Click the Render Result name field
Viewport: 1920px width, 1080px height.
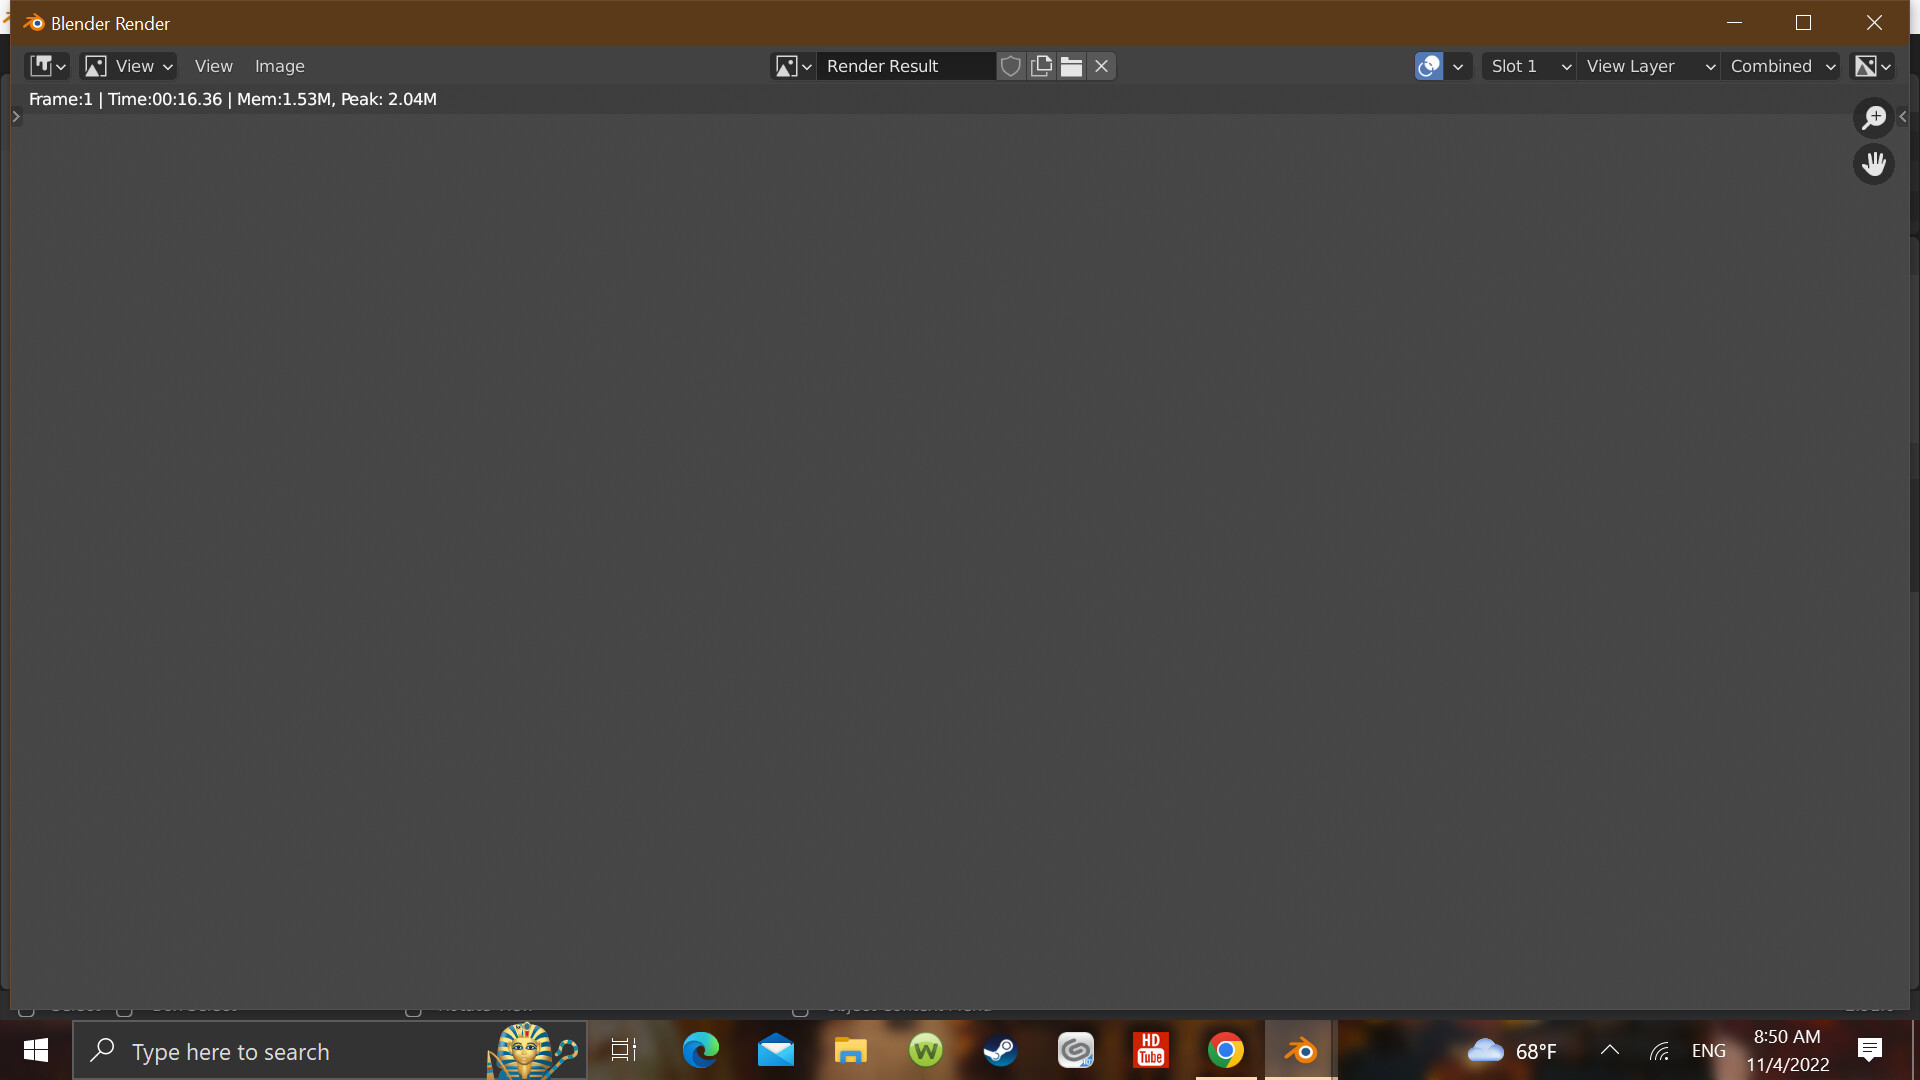[x=905, y=66]
